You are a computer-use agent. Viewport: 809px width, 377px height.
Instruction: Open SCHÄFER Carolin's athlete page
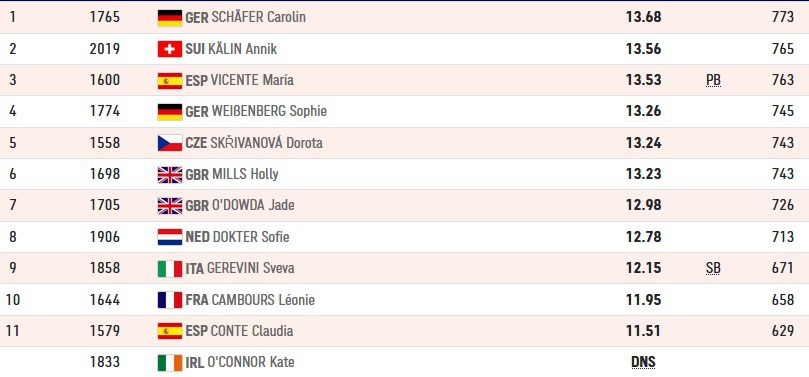point(258,18)
